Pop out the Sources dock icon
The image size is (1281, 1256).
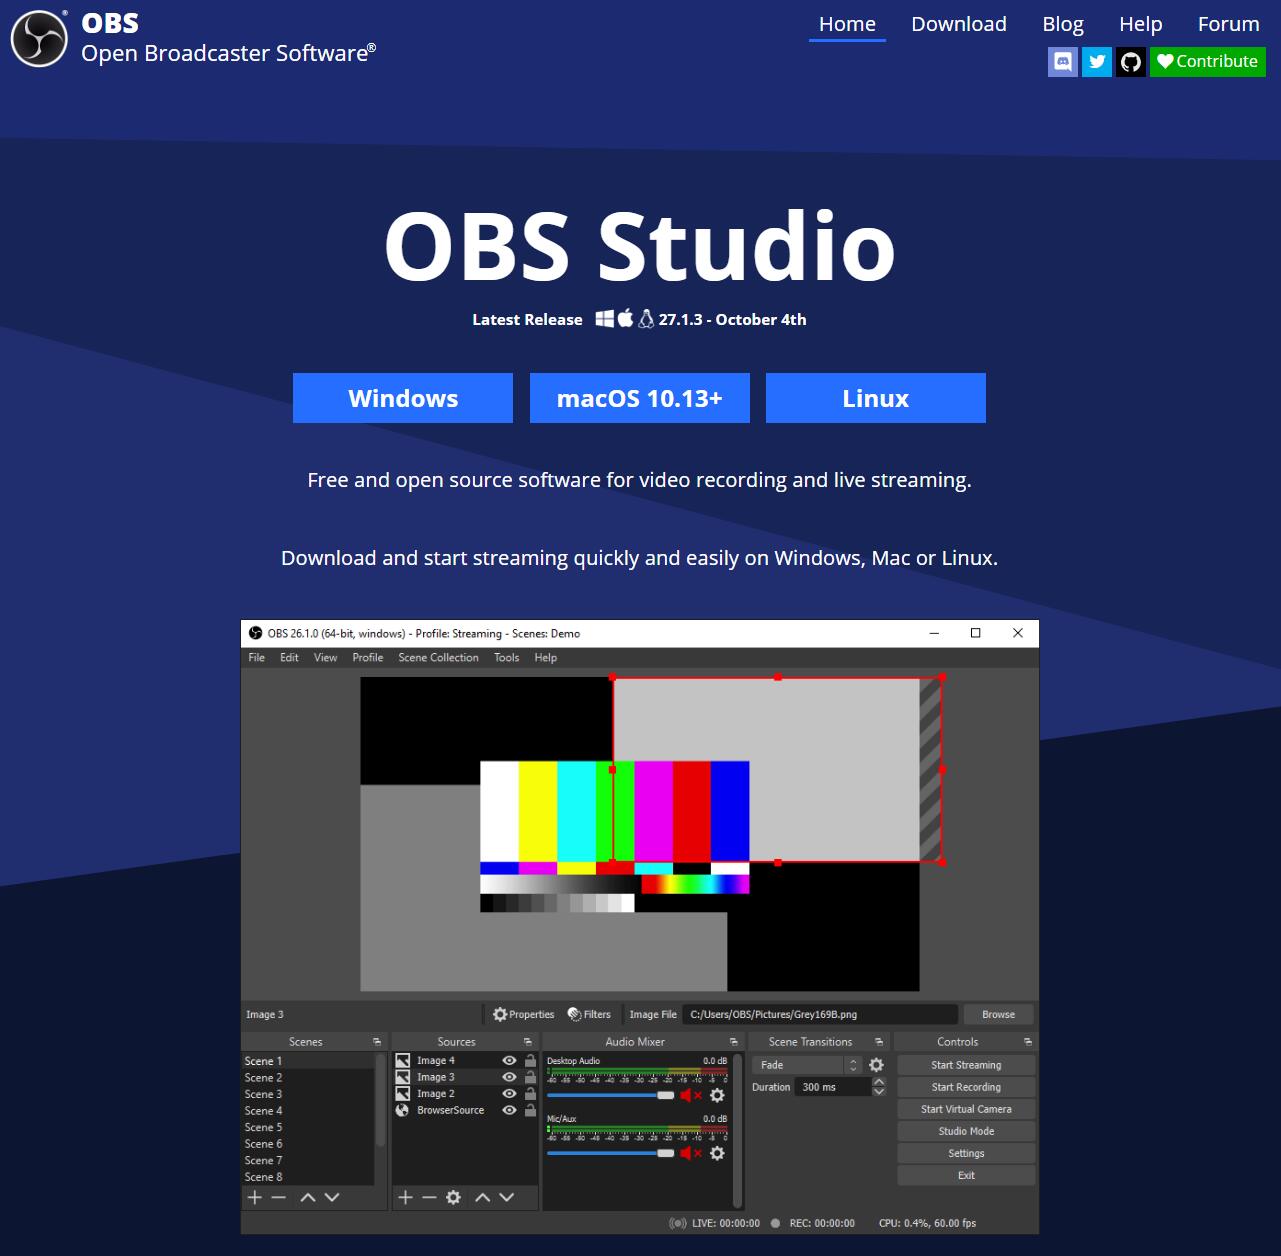click(527, 1042)
